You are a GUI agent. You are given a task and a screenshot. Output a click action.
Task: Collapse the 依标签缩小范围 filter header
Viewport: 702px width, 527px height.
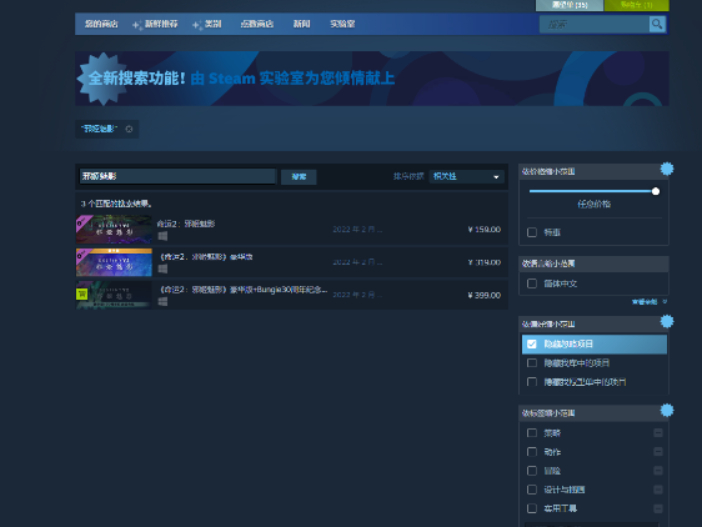593,413
